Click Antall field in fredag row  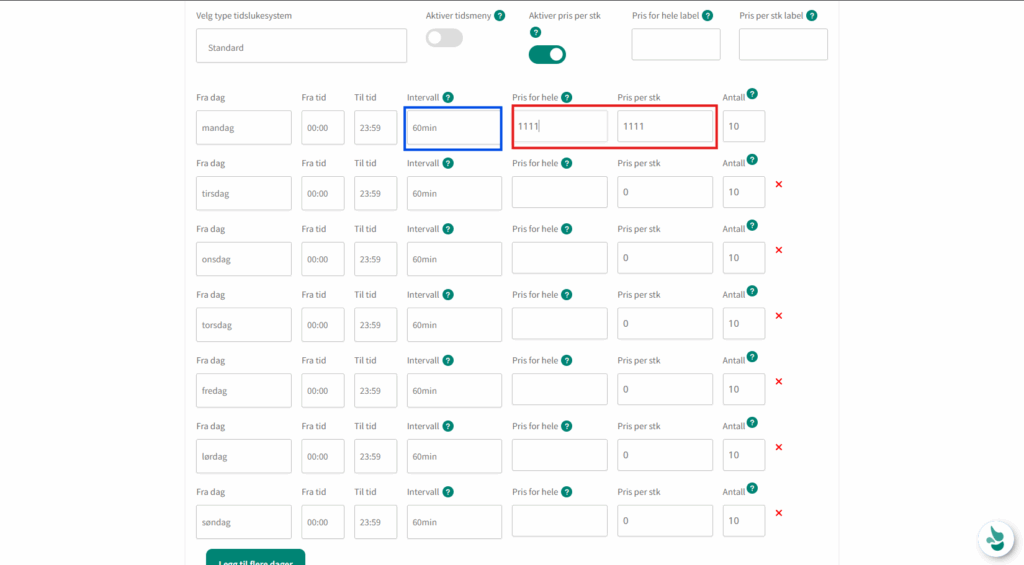[744, 390]
